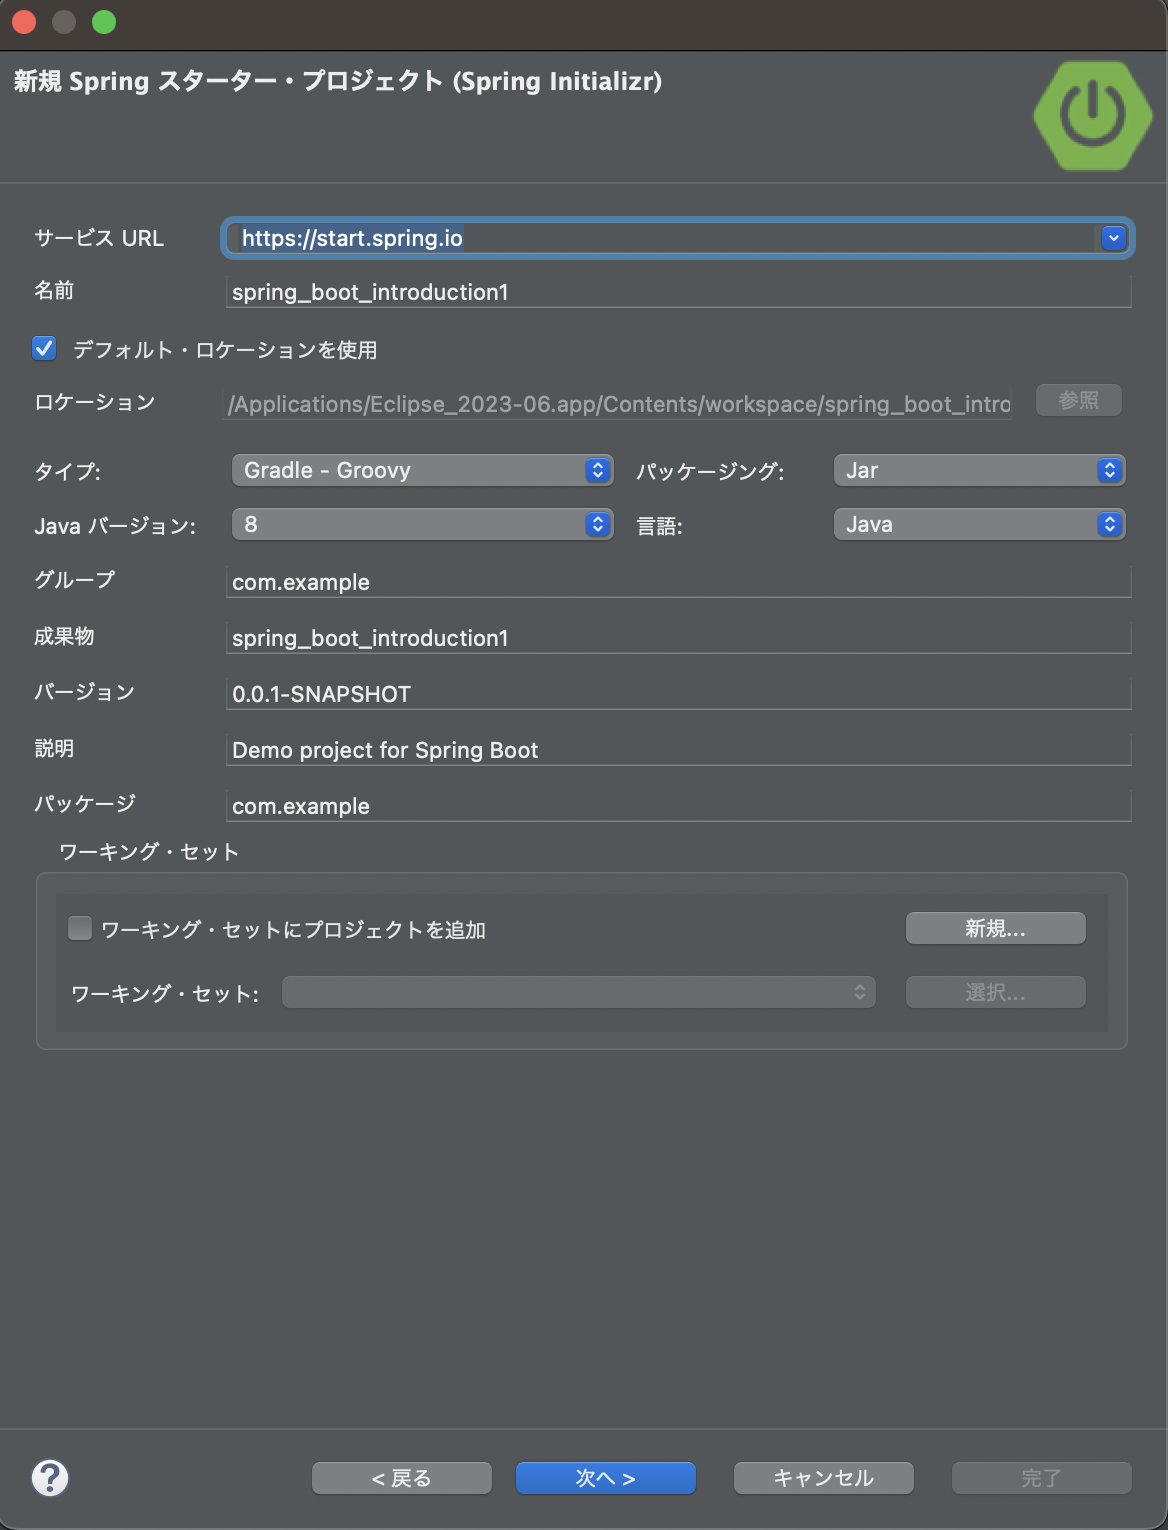Edit the バージョン field showing 0.0.1-SNAPSHOT
This screenshot has height=1530, width=1168.
click(679, 692)
